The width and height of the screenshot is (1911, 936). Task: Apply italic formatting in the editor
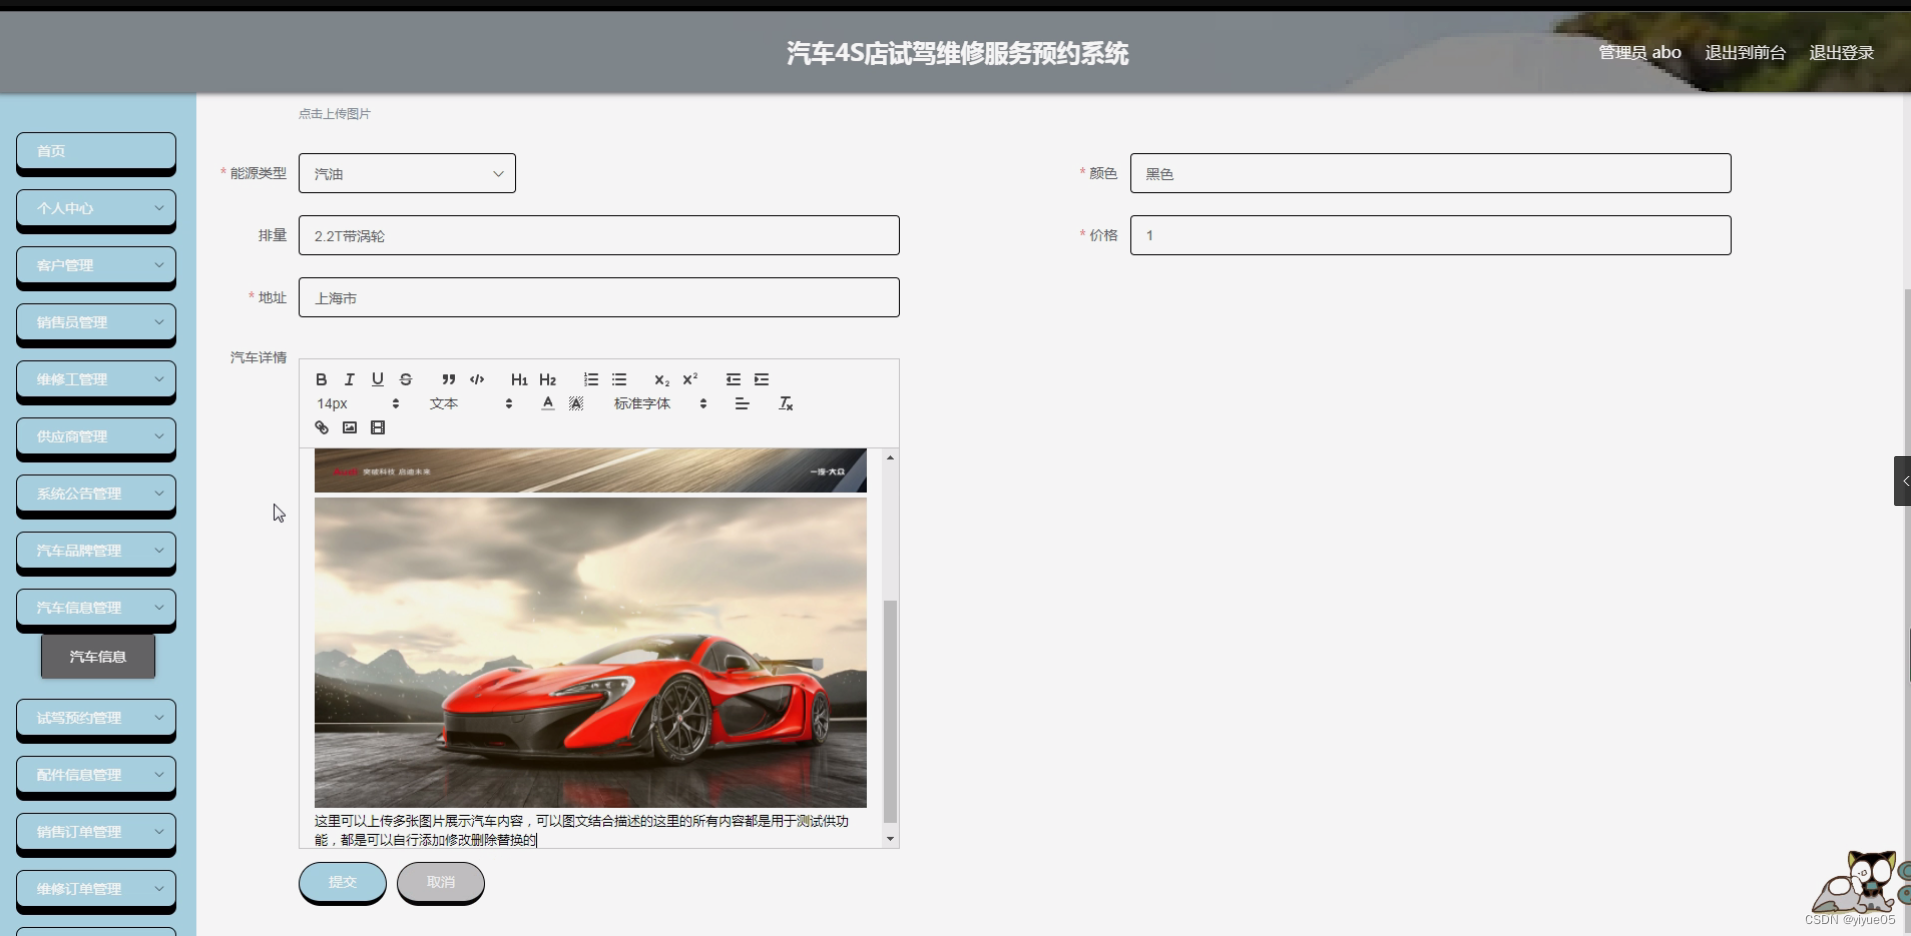coord(349,379)
